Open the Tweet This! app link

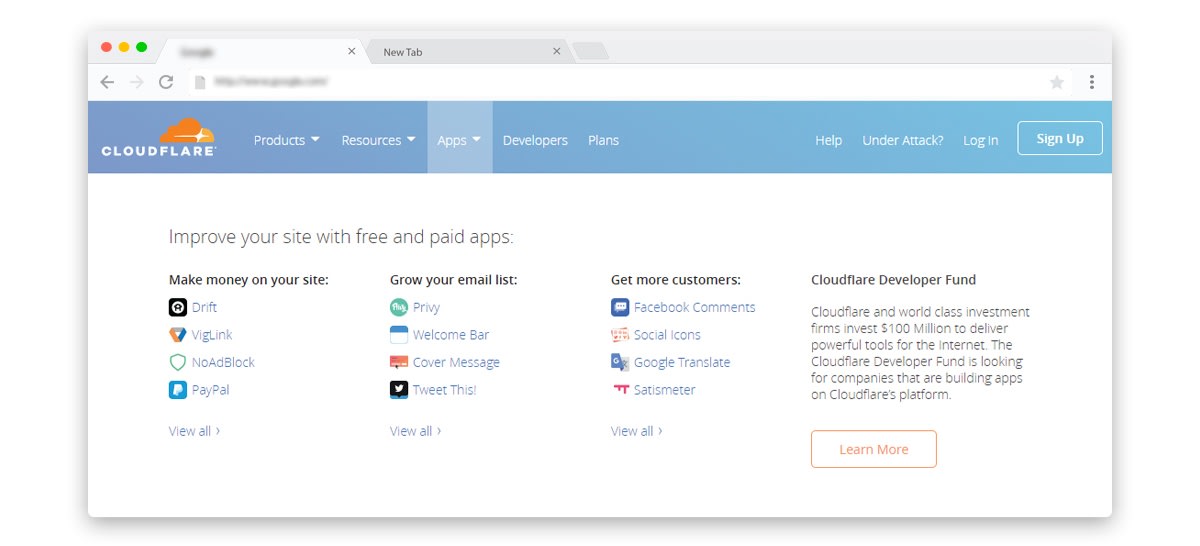444,390
